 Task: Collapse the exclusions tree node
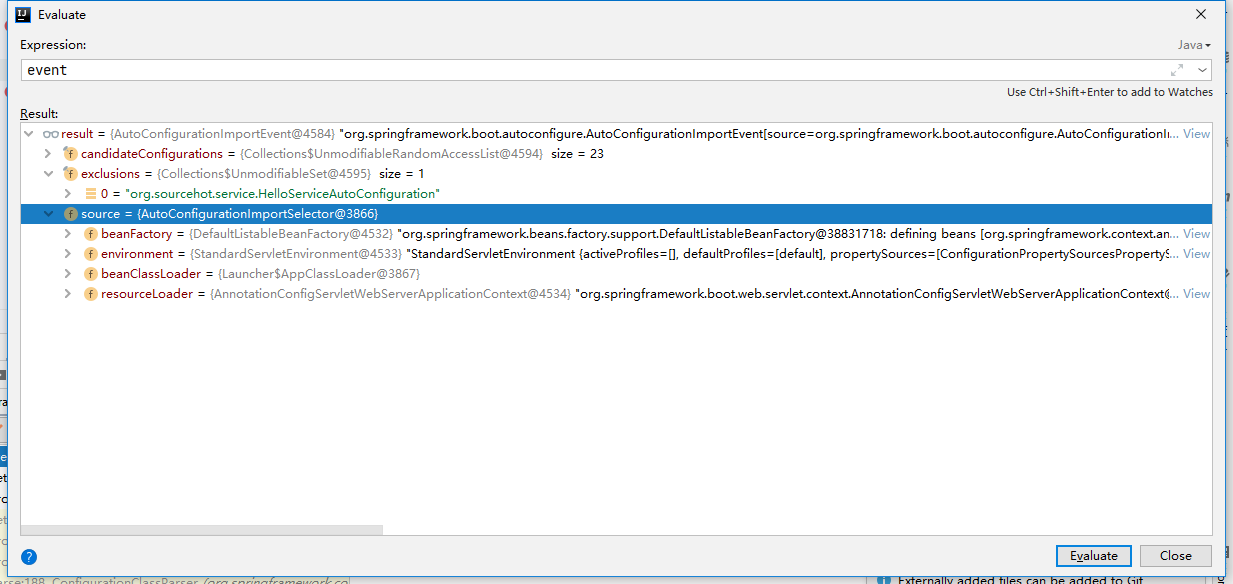[47, 174]
